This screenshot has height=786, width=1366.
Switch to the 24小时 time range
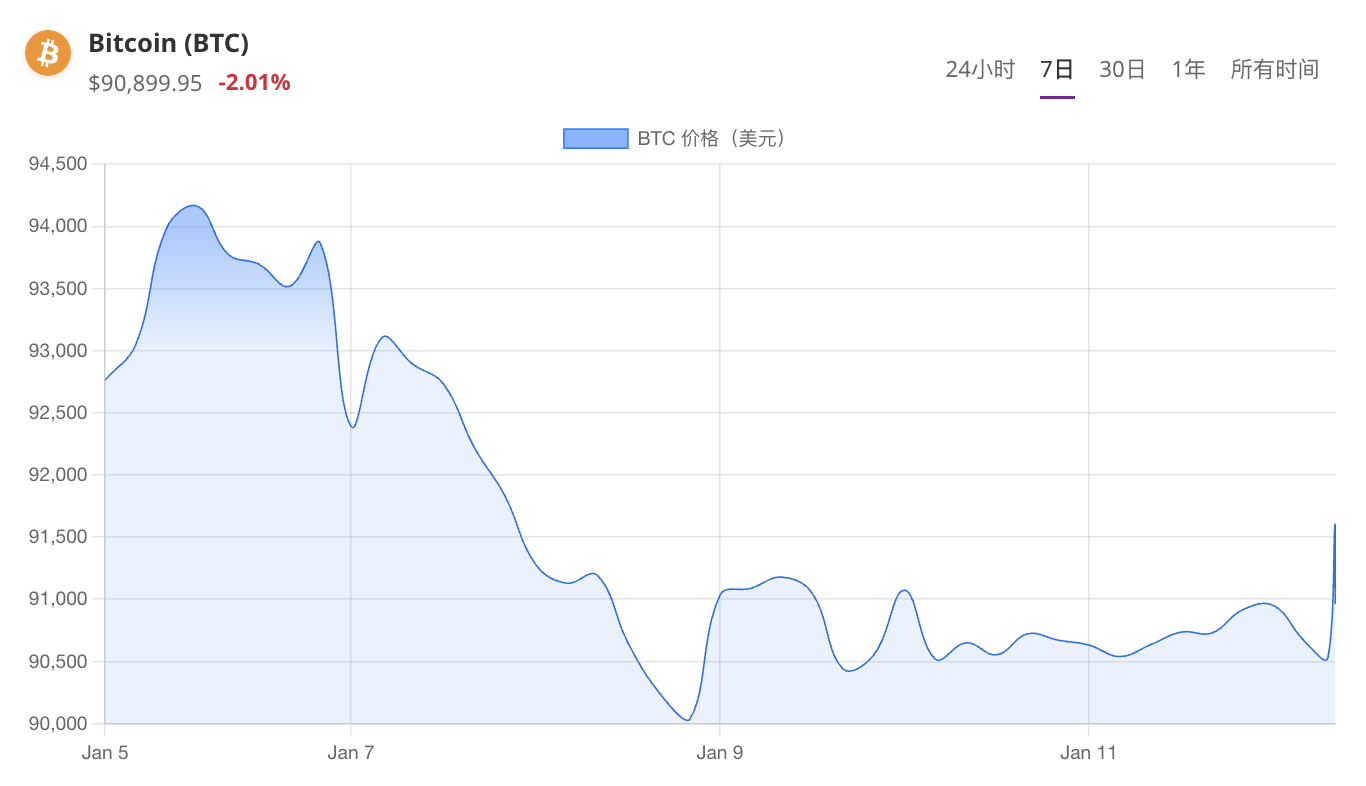[980, 69]
